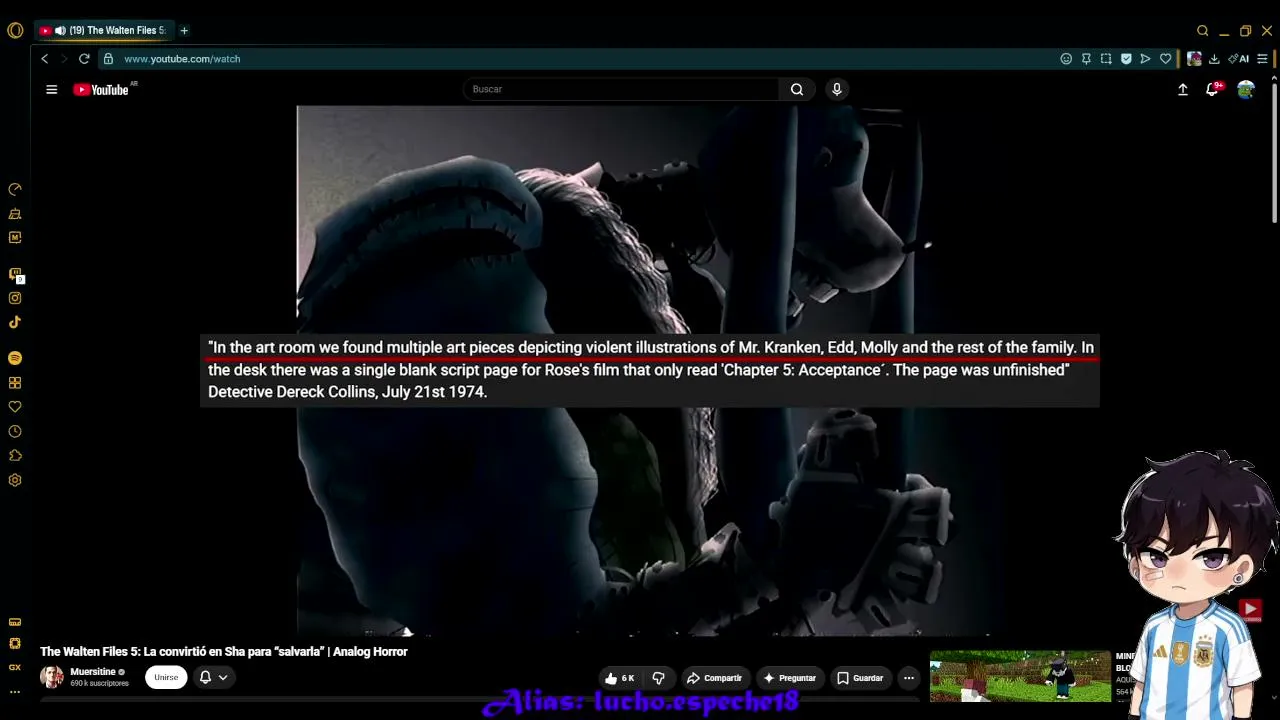Start voice search with the microphone
The width and height of the screenshot is (1280, 720).
click(837, 89)
